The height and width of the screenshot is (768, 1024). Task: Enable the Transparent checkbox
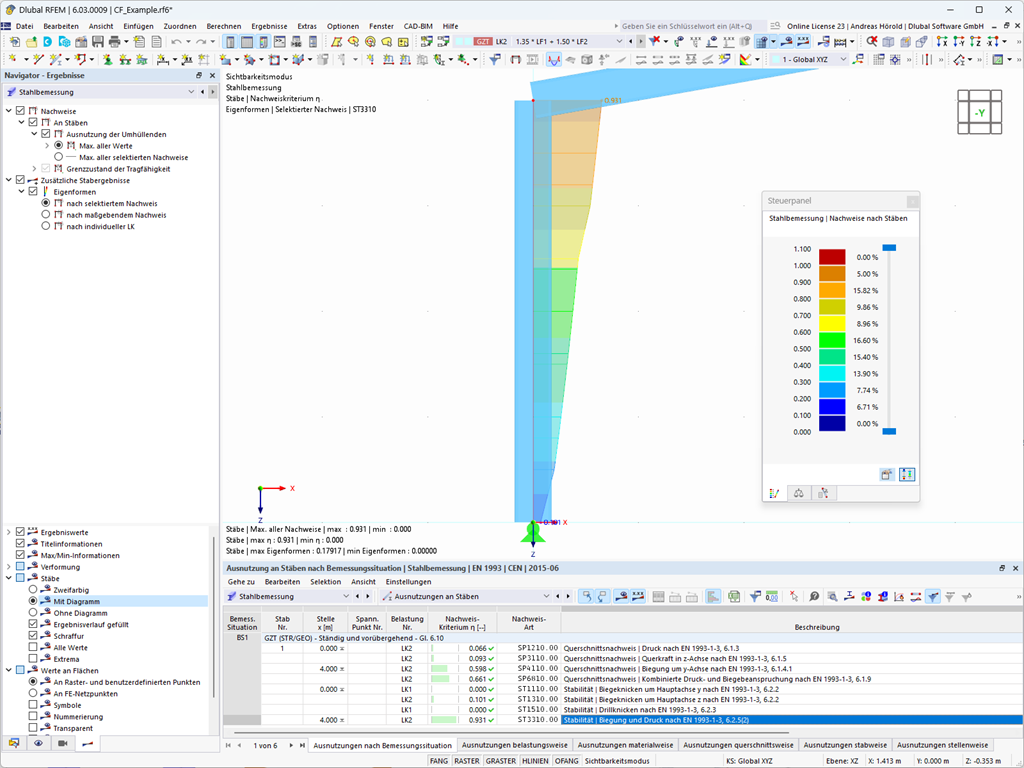click(x=33, y=728)
